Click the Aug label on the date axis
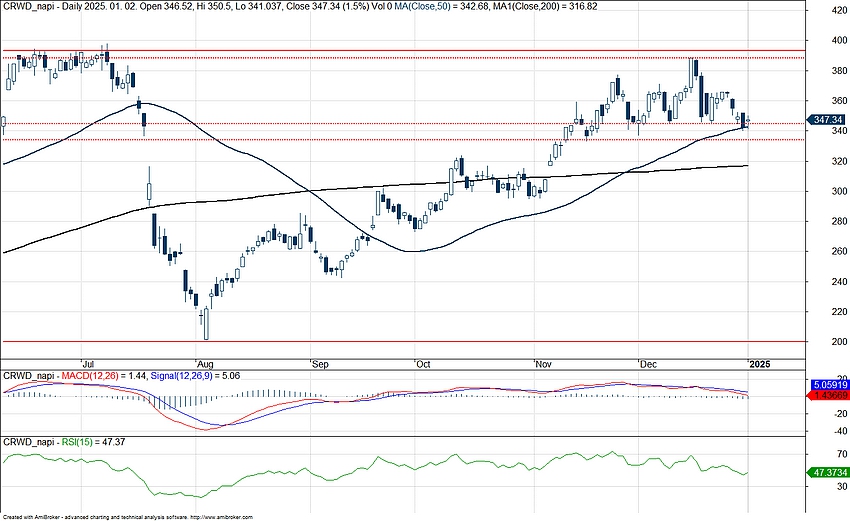The image size is (850, 521). (206, 364)
